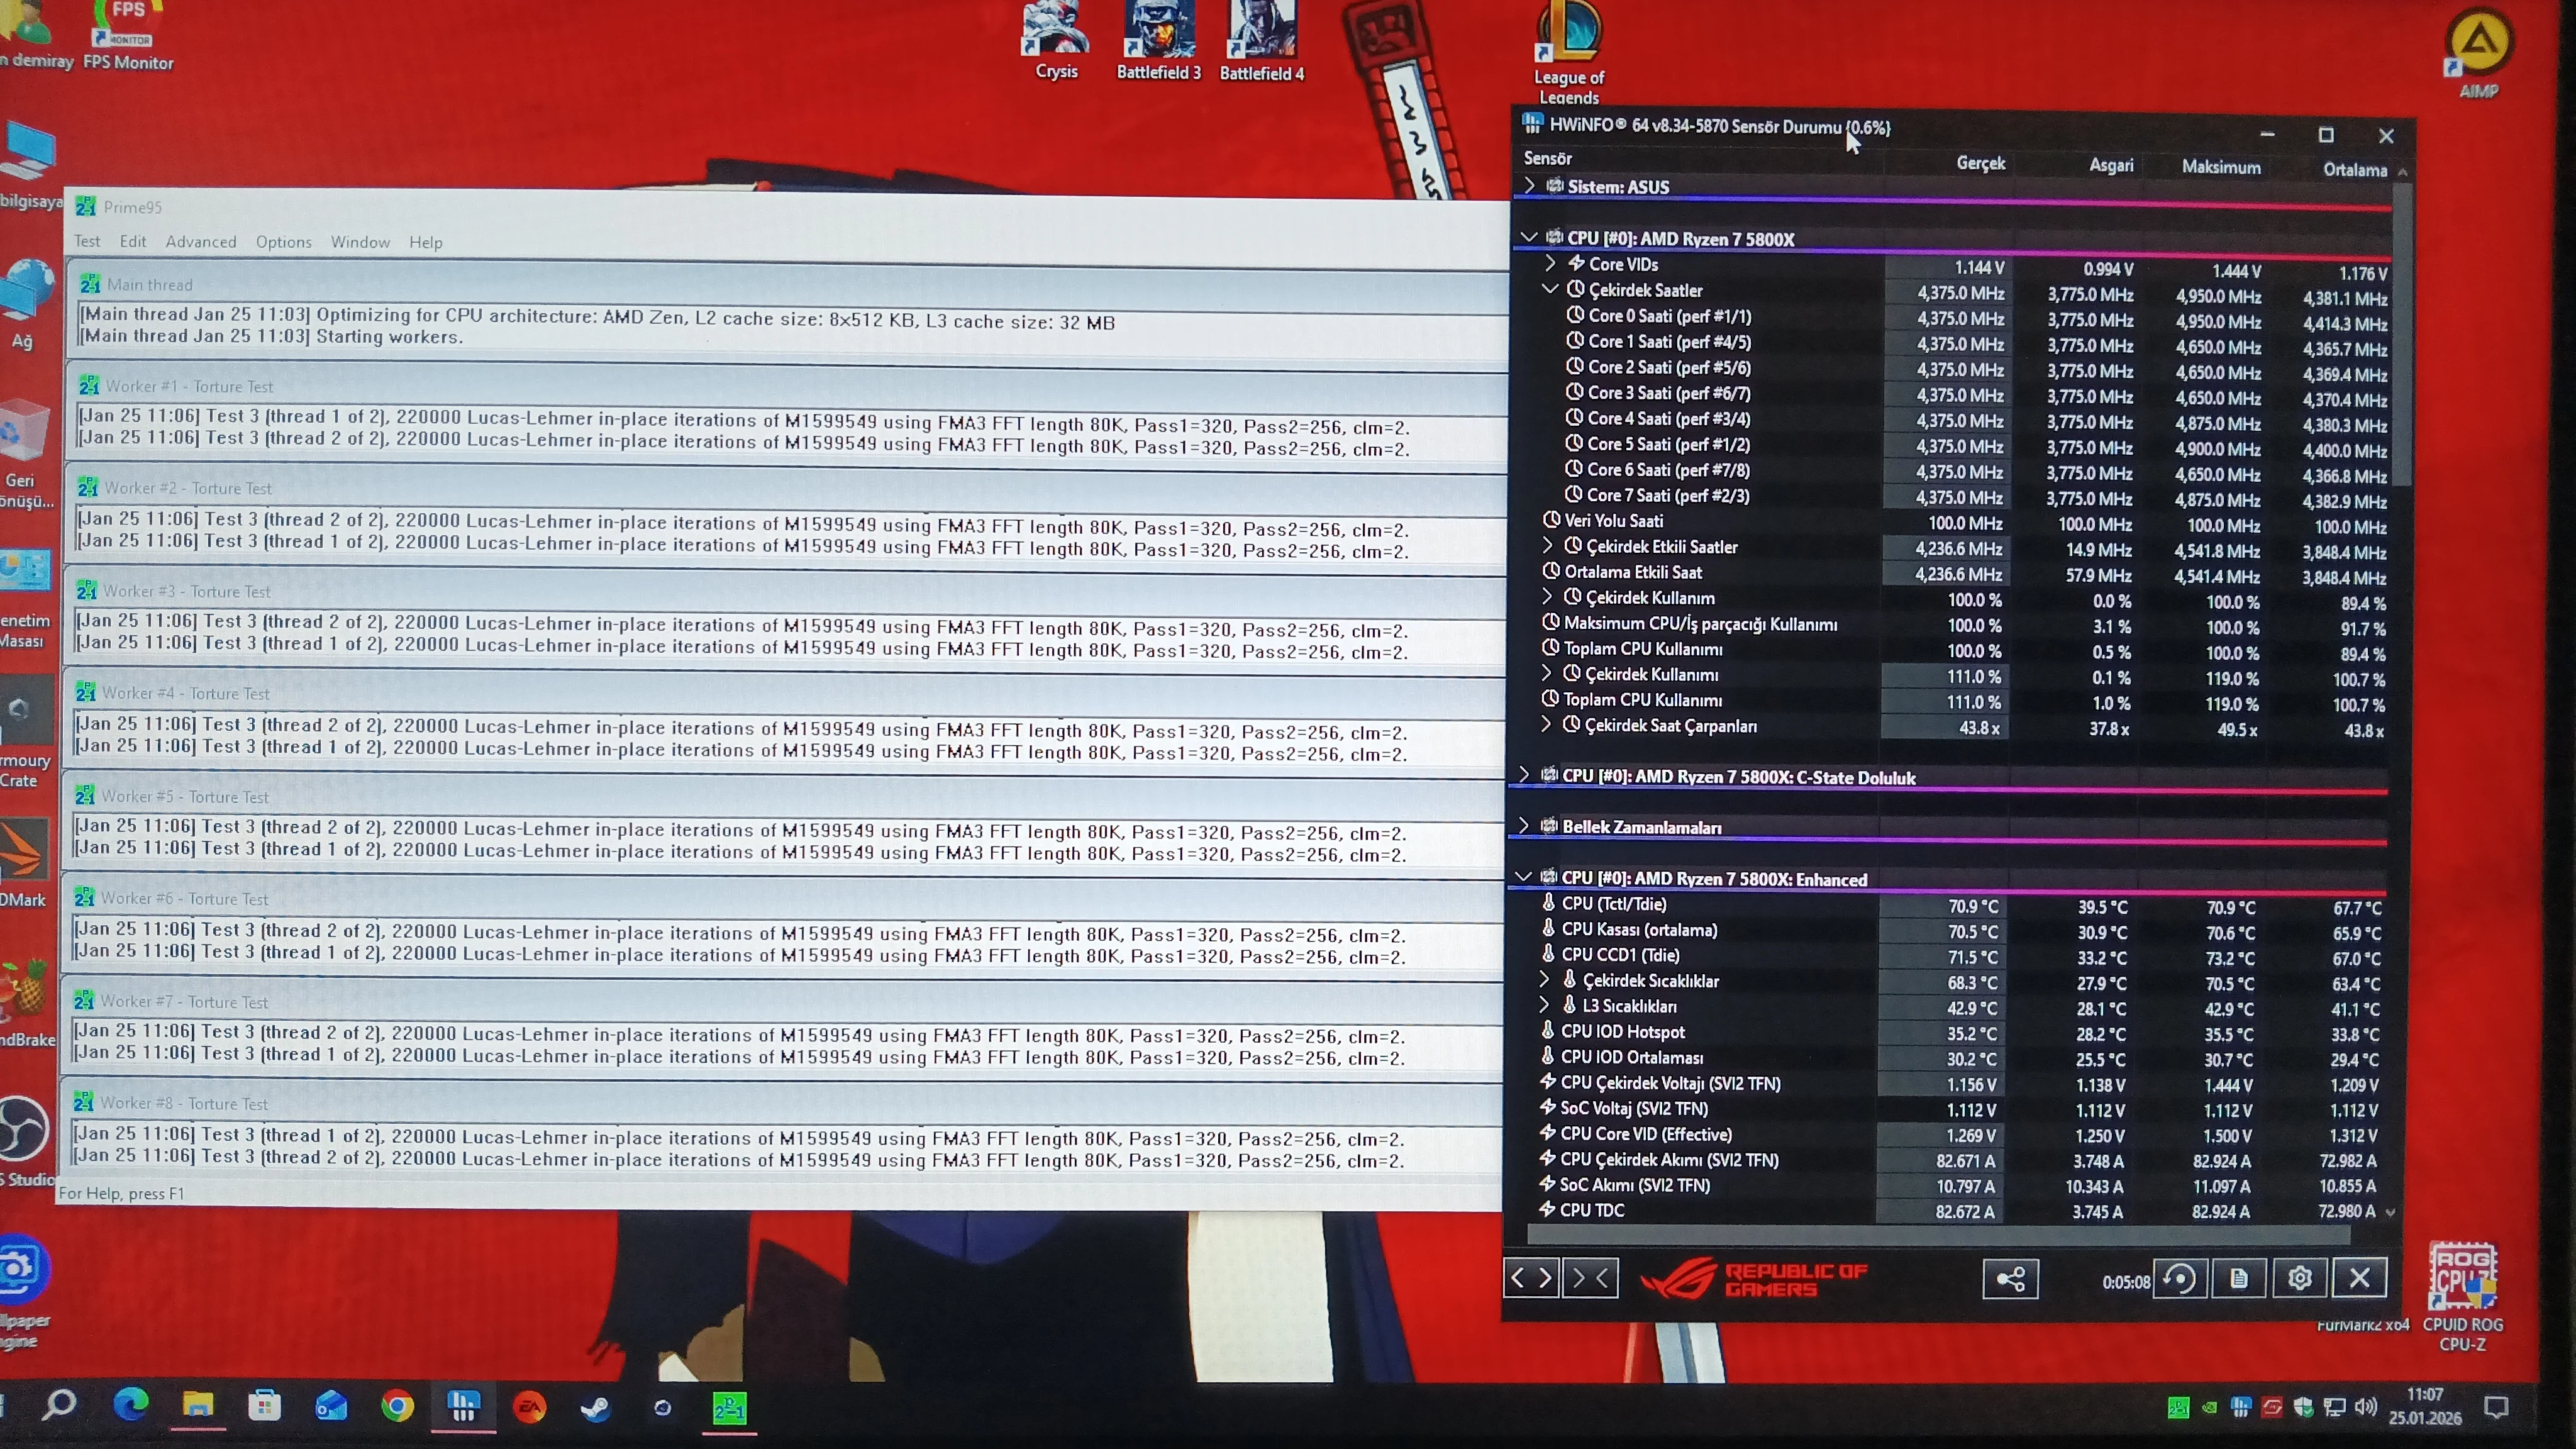The width and height of the screenshot is (2576, 1449).
Task: Click the Maksimum column header
Action: pyautogui.click(x=2221, y=167)
